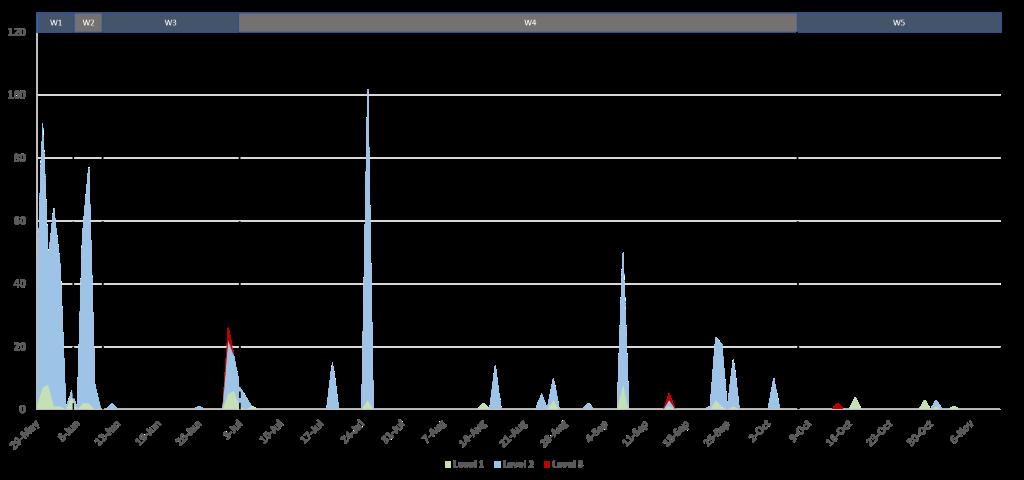This screenshot has height=480, width=1024.
Task: Click the '80' y-axis label
Action: pos(20,158)
